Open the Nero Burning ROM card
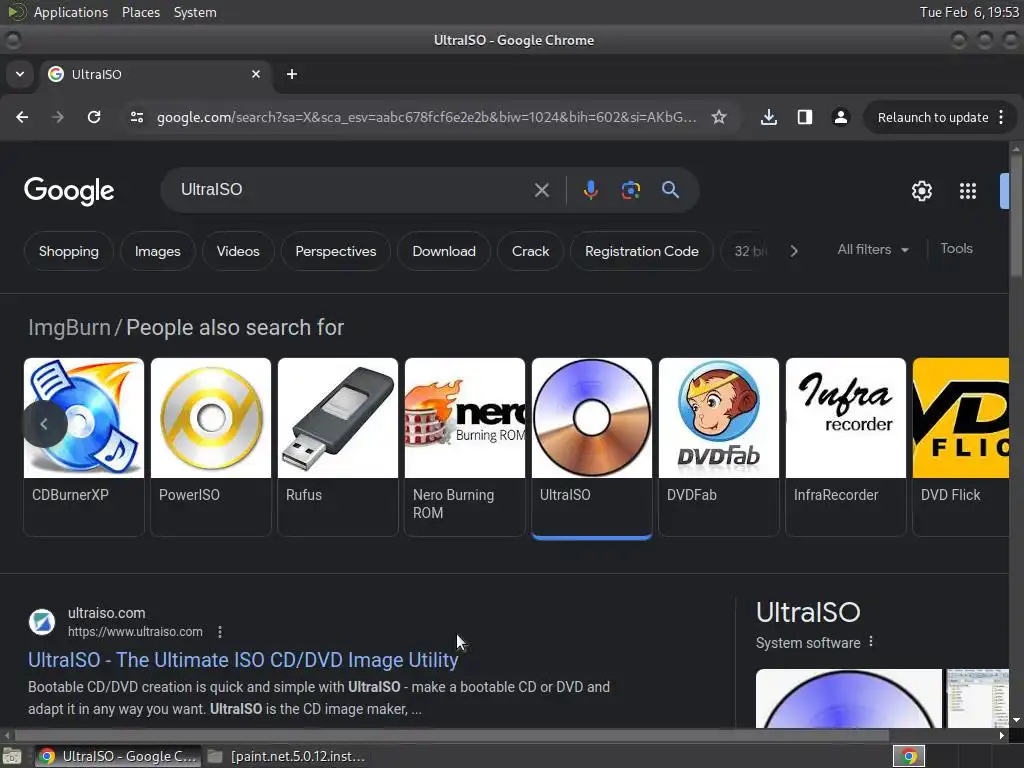Image resolution: width=1024 pixels, height=768 pixels. 464,447
